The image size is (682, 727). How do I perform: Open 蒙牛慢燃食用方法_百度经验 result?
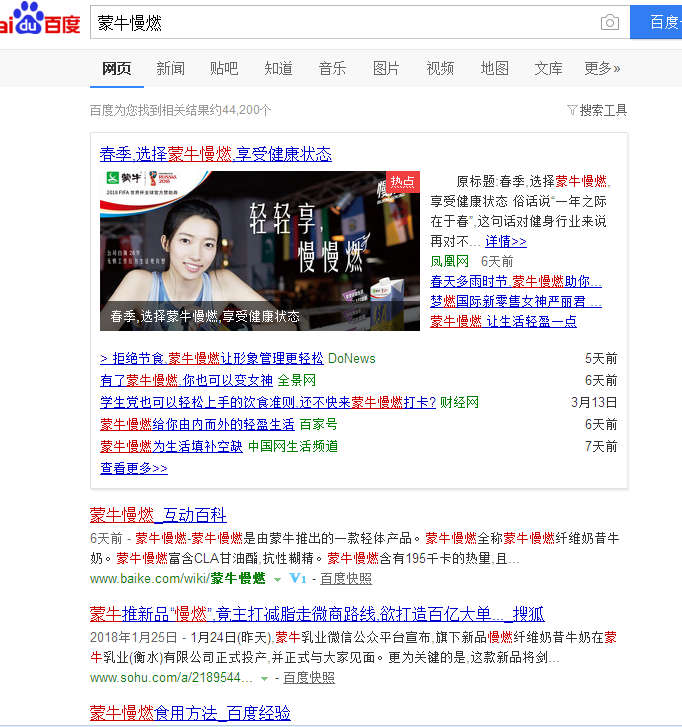[190, 713]
